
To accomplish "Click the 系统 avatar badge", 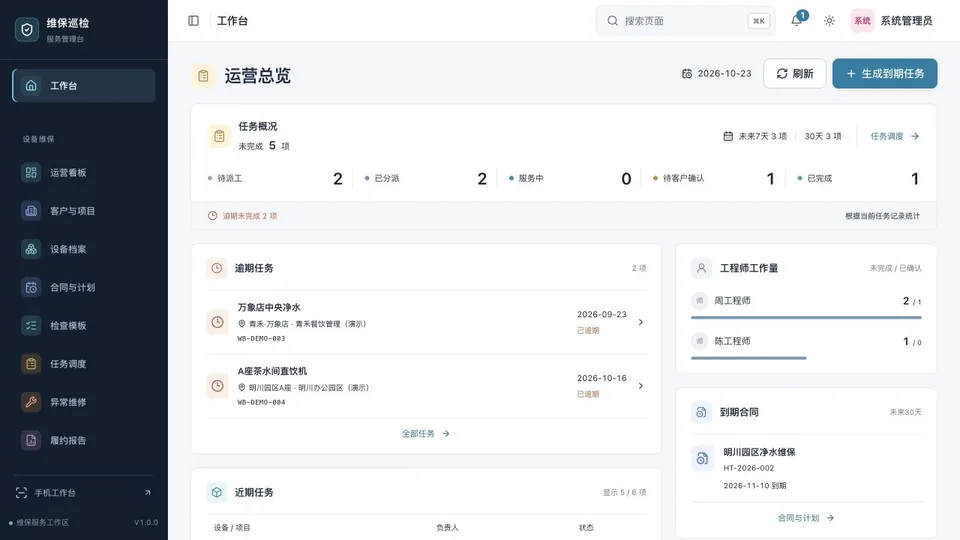I will [862, 21].
